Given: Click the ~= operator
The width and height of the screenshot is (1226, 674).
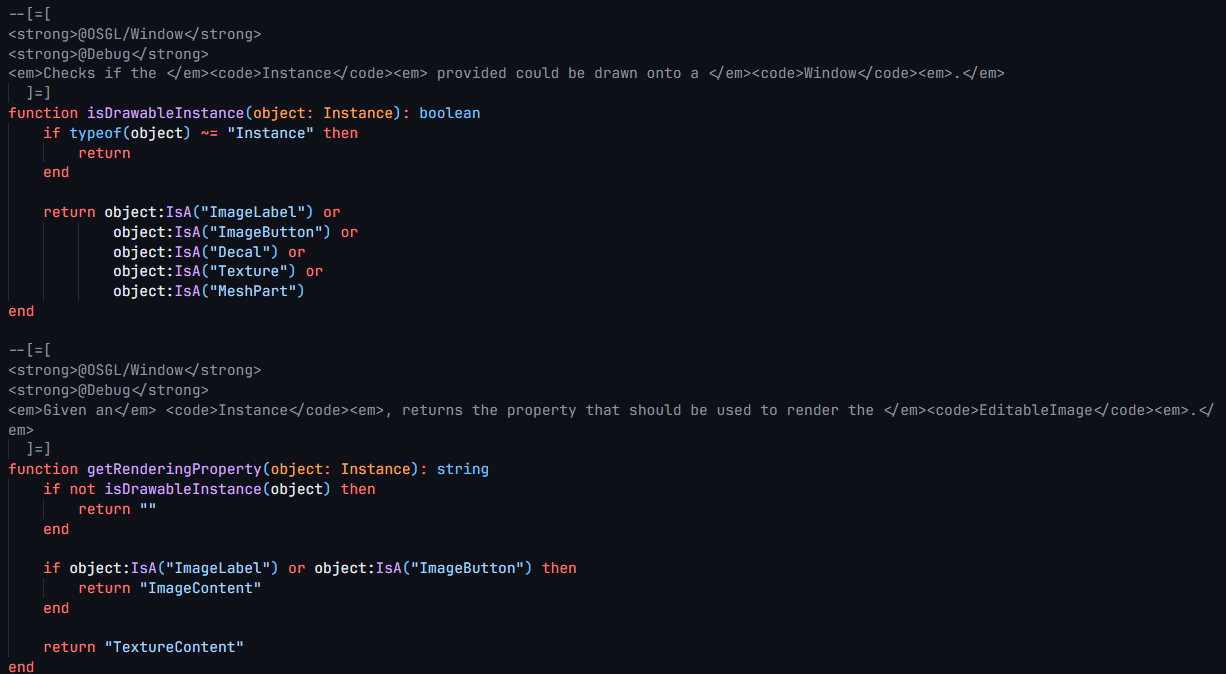Looking at the screenshot, I should (x=209, y=133).
